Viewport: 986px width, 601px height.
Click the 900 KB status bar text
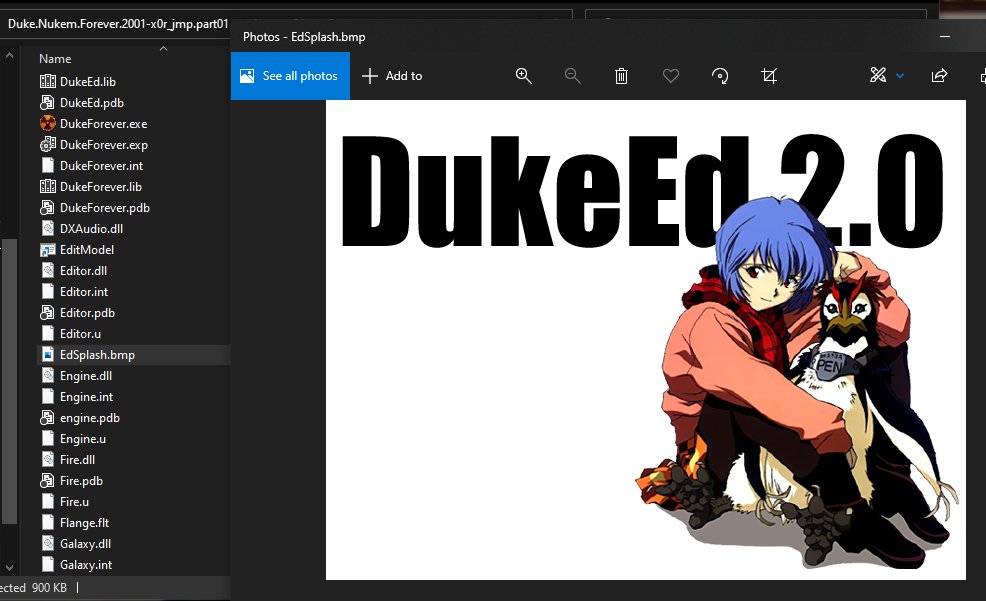click(x=49, y=588)
